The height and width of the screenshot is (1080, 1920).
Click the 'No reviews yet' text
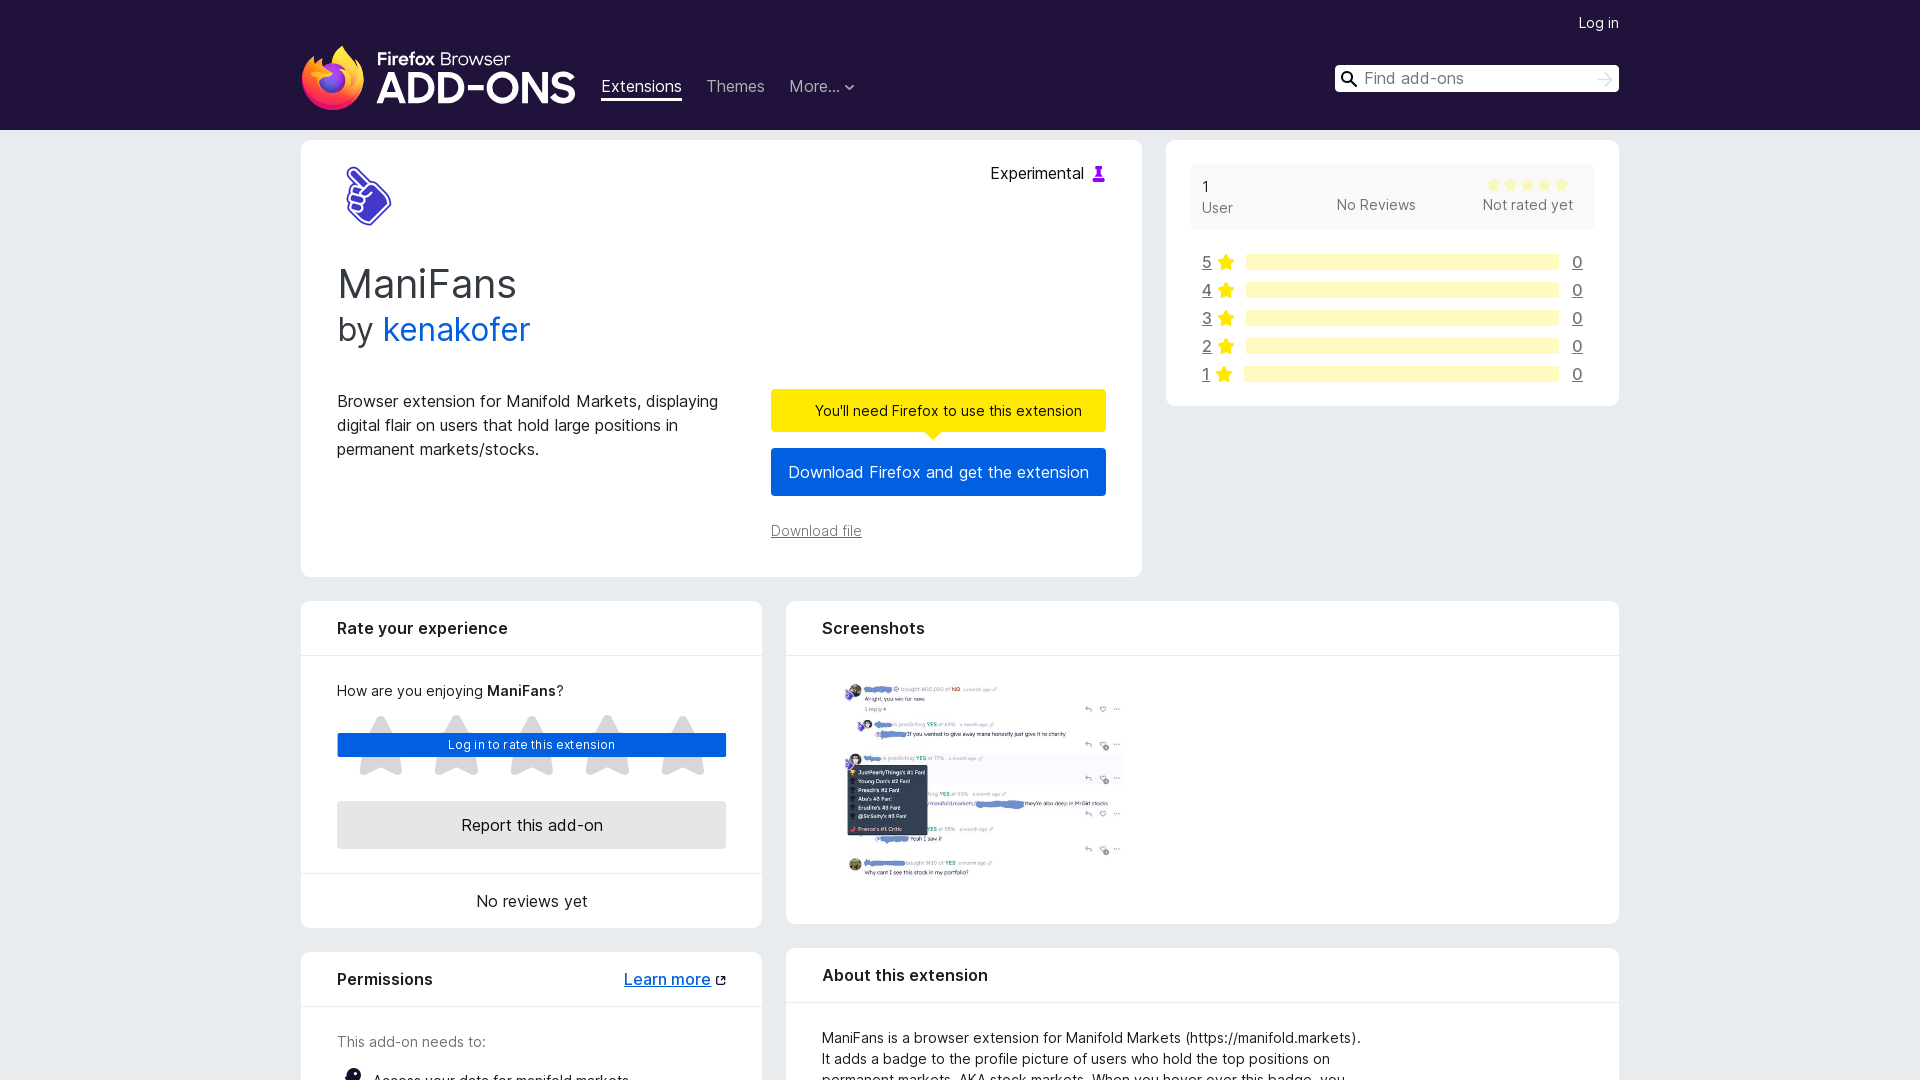pos(531,901)
